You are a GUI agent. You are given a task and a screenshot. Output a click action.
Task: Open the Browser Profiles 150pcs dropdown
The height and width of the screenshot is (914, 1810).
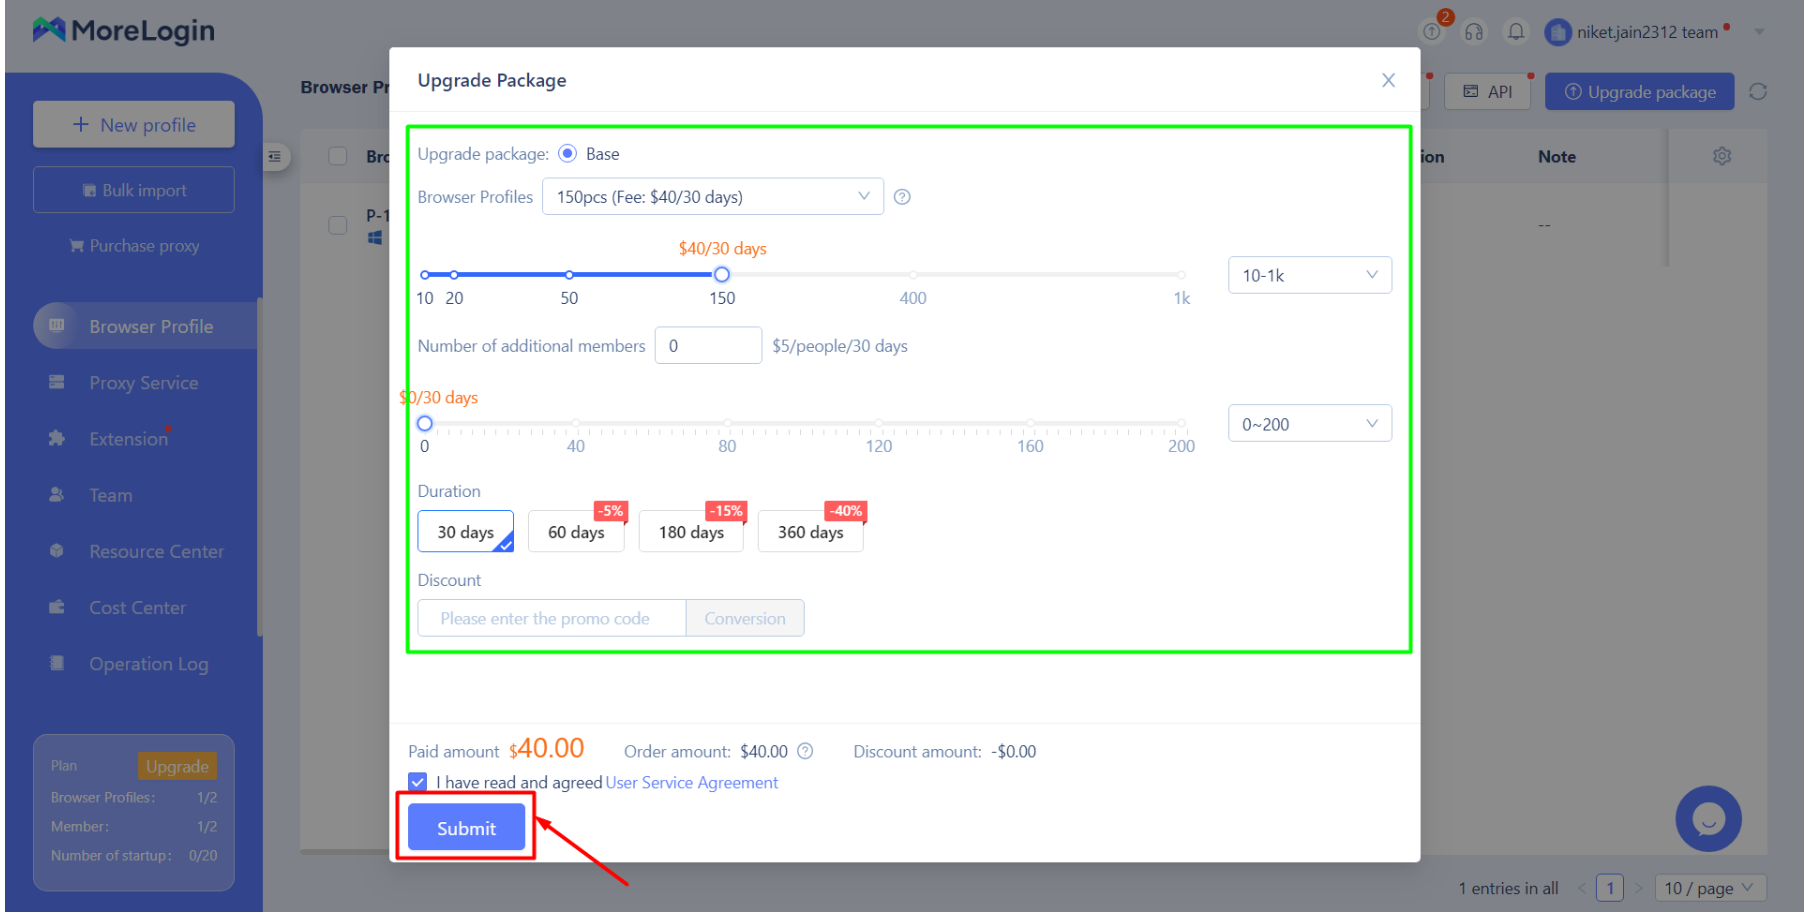[712, 197]
